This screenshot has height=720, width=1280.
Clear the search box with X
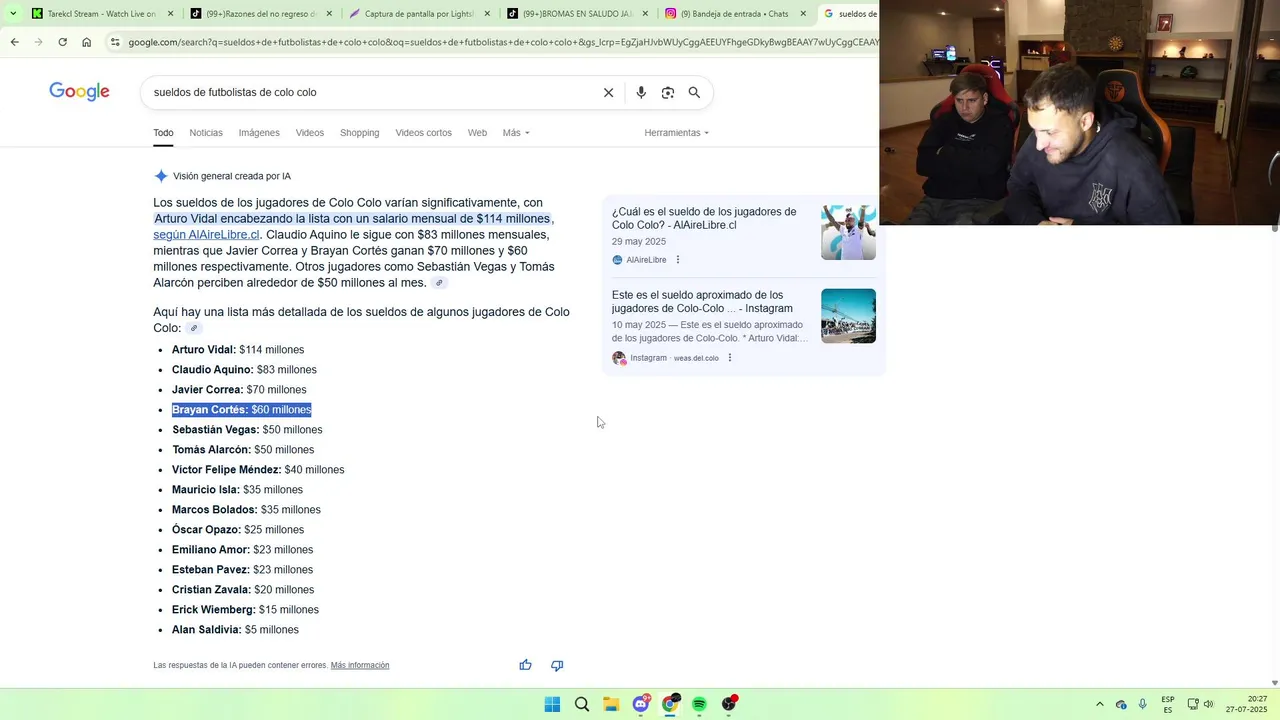608,92
